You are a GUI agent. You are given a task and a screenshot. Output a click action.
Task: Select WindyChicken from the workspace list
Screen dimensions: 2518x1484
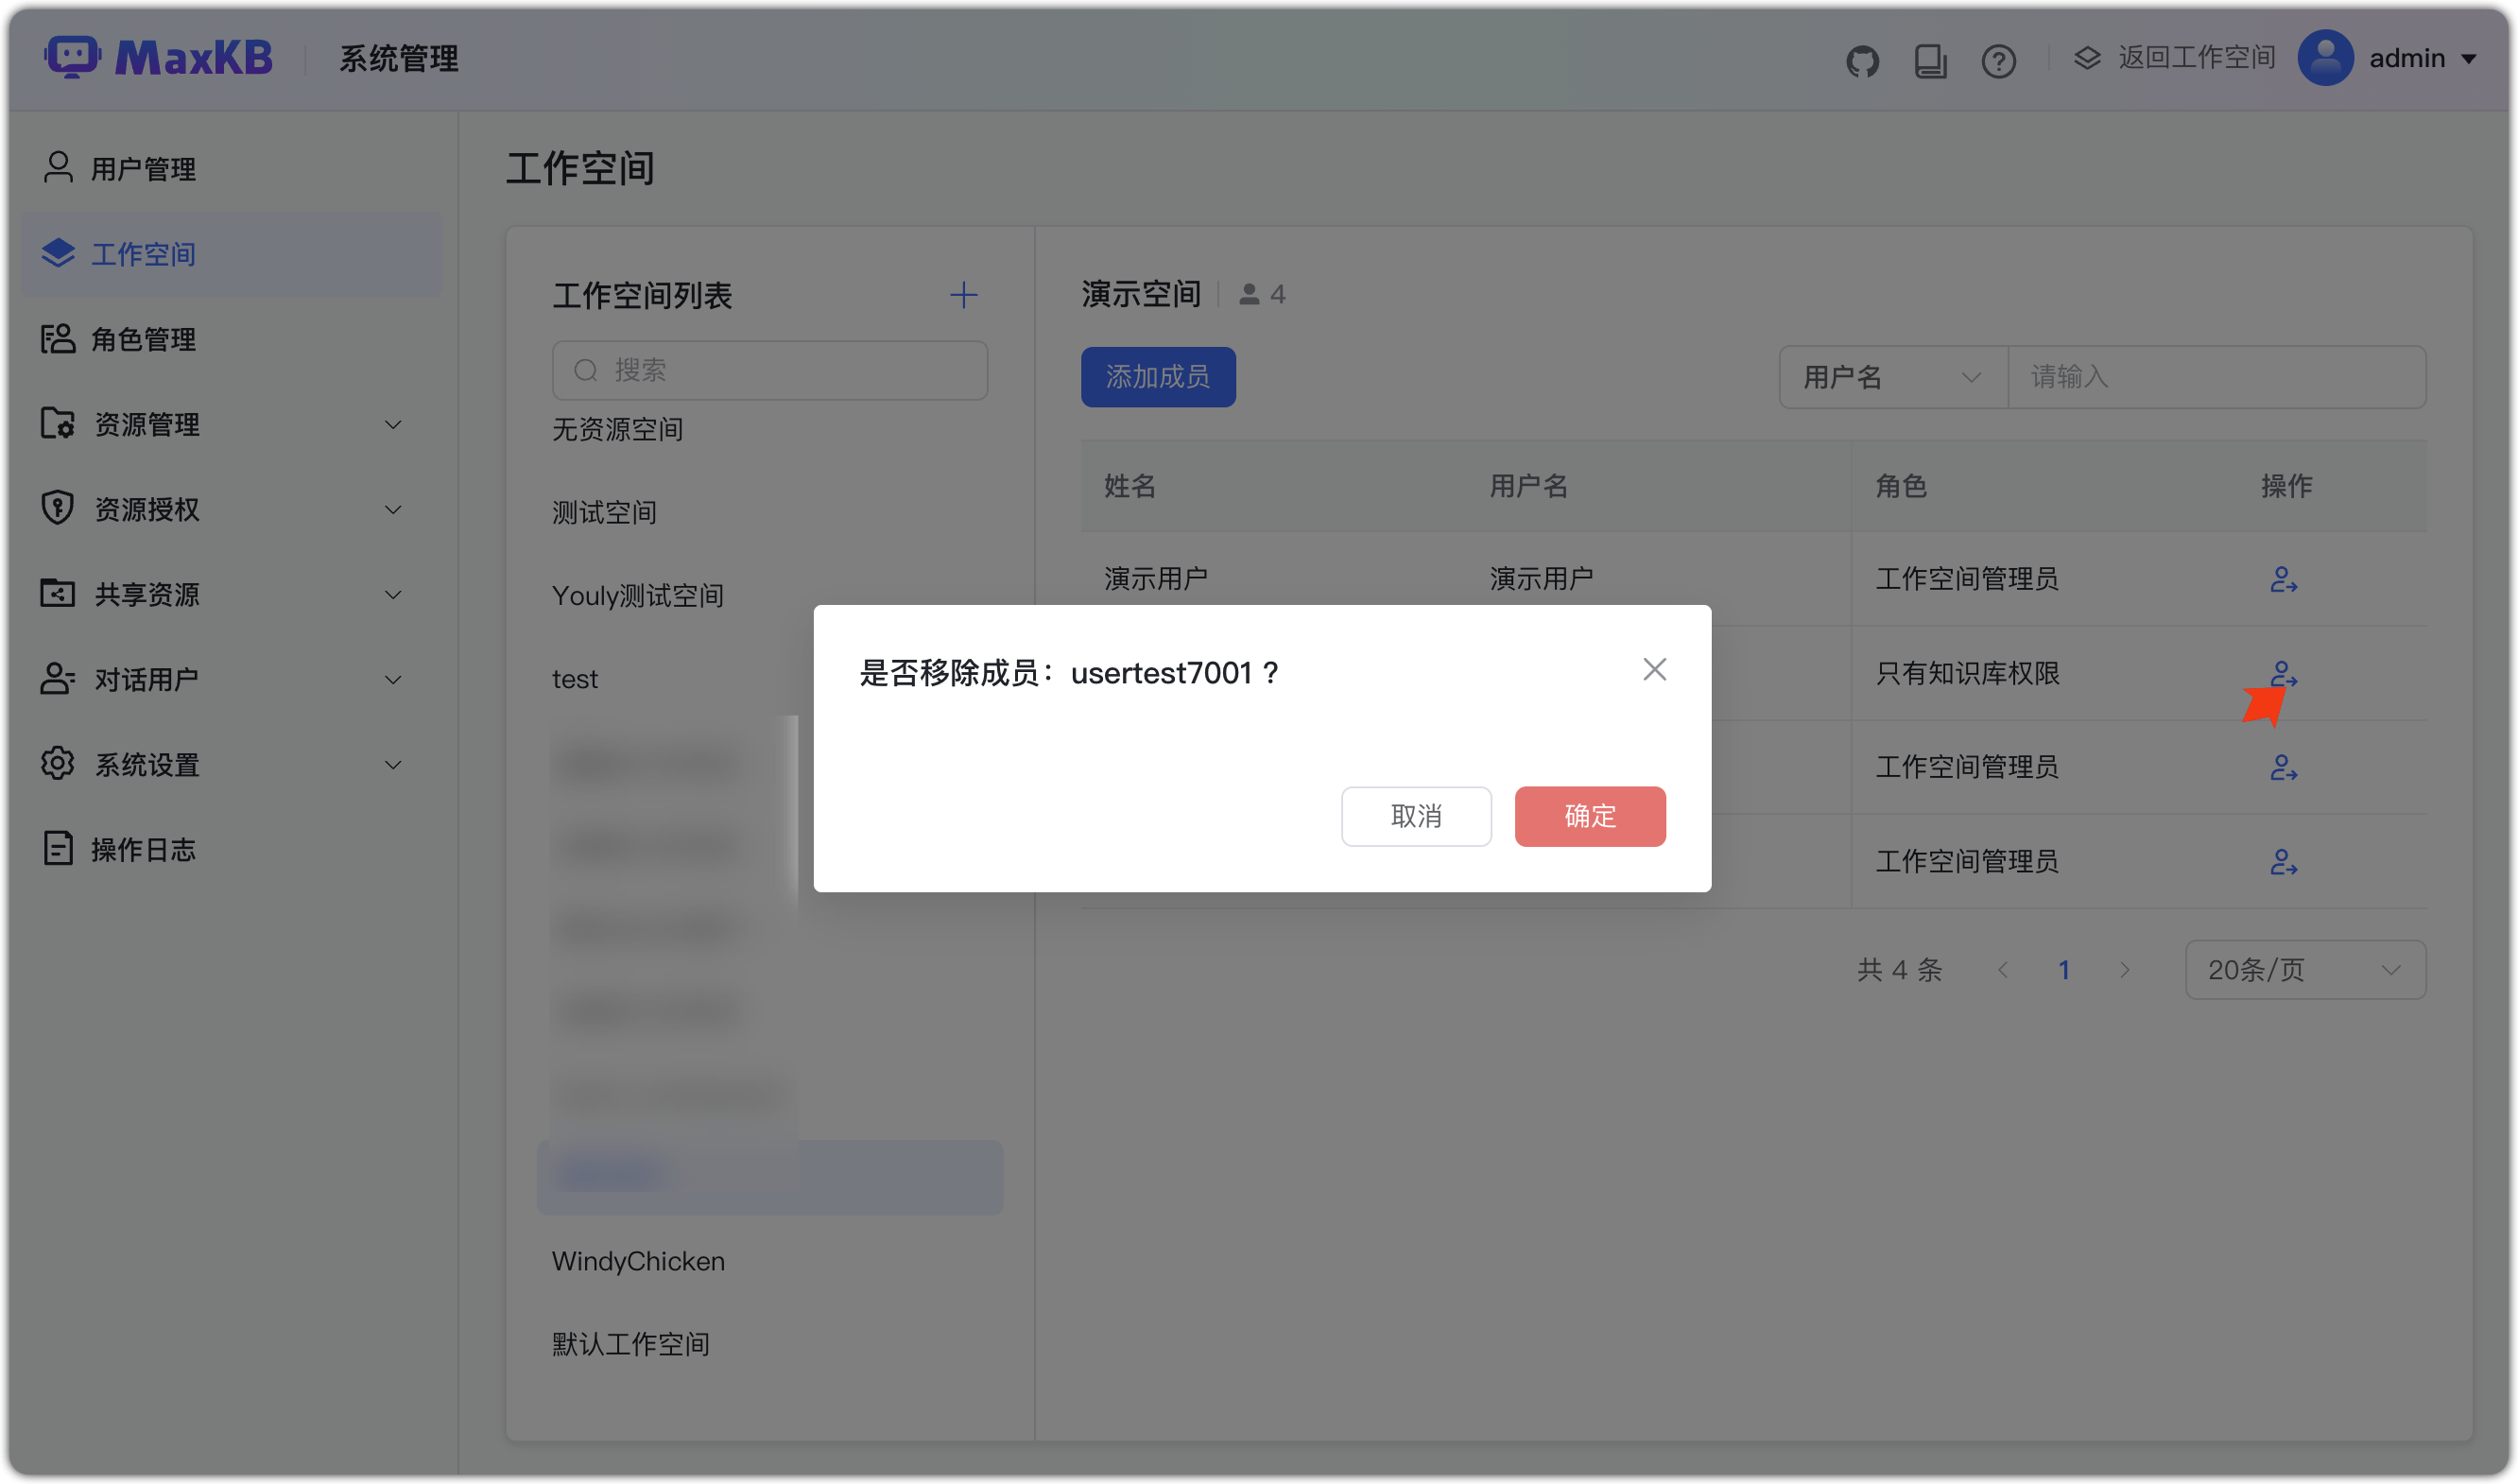click(x=638, y=1260)
